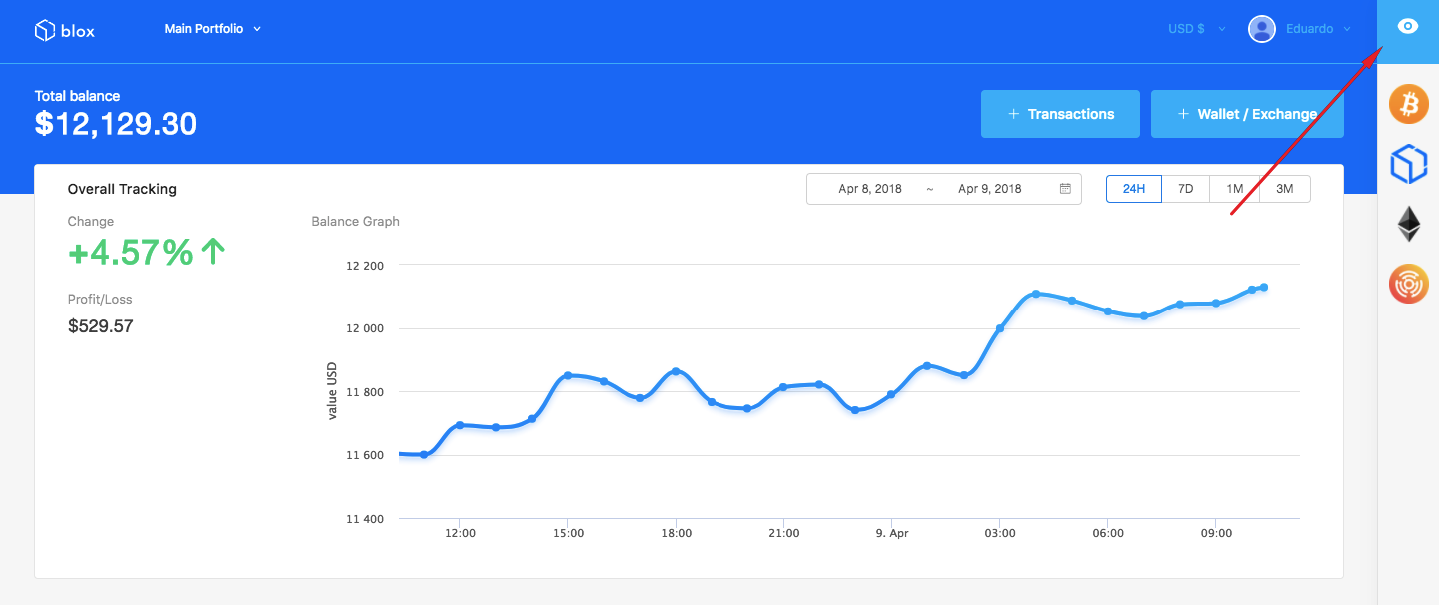Click the blox logo in the top bar
The width and height of the screenshot is (1439, 605).
(x=63, y=29)
